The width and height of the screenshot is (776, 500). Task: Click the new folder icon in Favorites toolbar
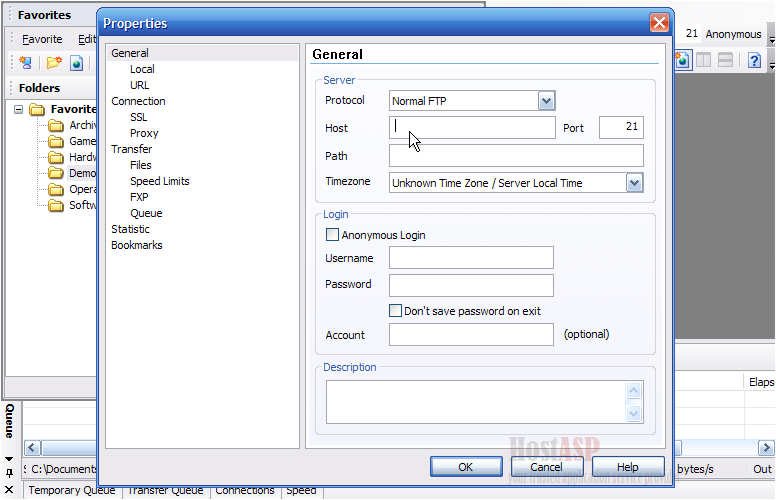[x=53, y=62]
